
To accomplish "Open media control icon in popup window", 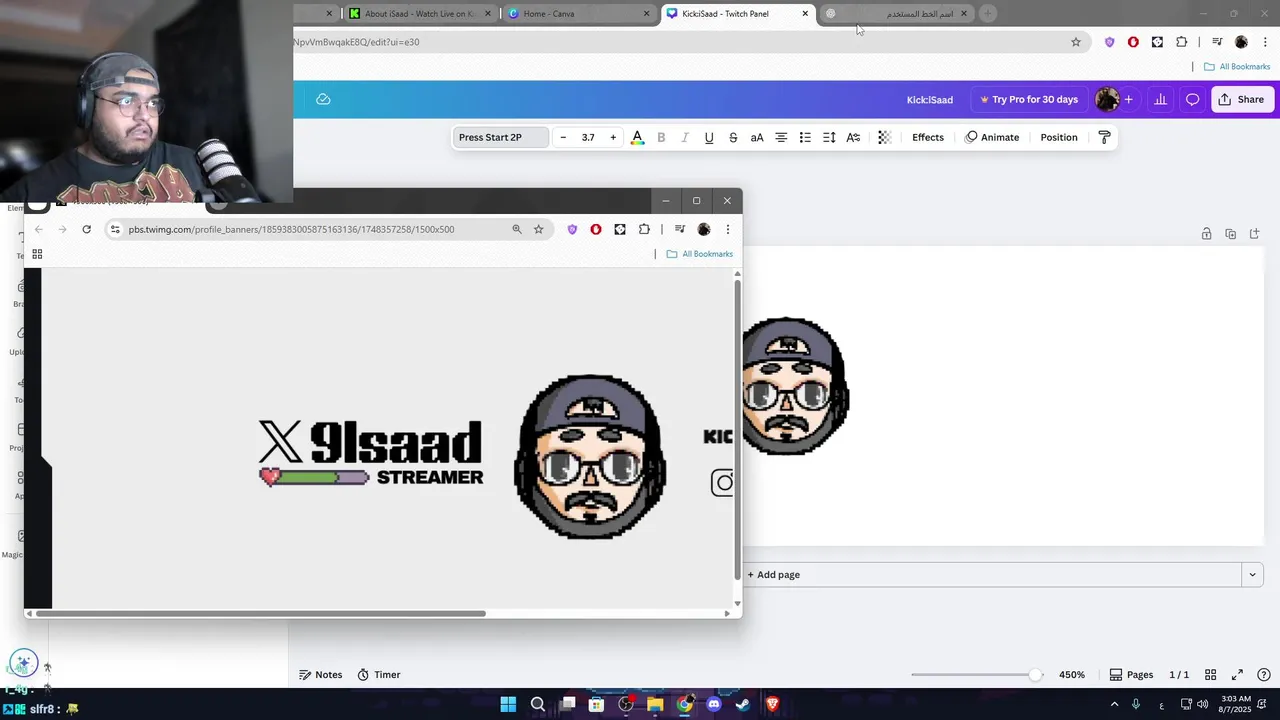I will tap(680, 229).
